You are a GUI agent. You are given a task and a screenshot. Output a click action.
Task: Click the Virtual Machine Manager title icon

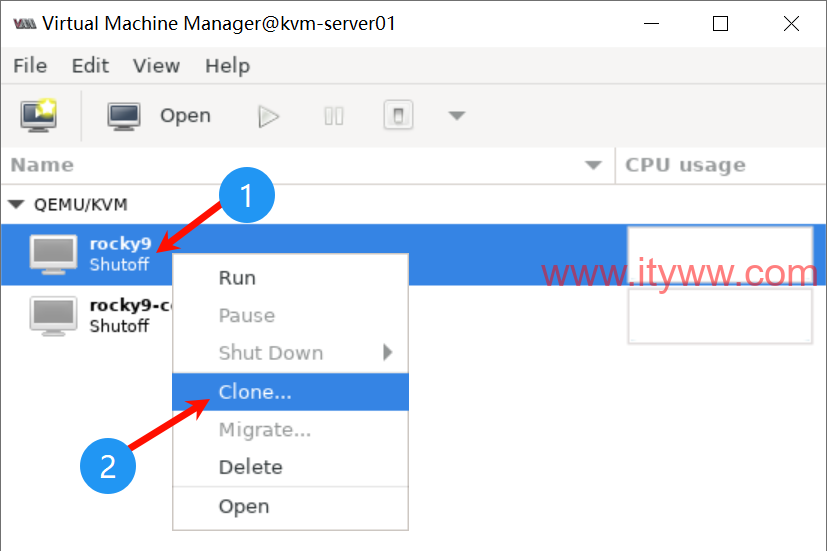point(25,24)
